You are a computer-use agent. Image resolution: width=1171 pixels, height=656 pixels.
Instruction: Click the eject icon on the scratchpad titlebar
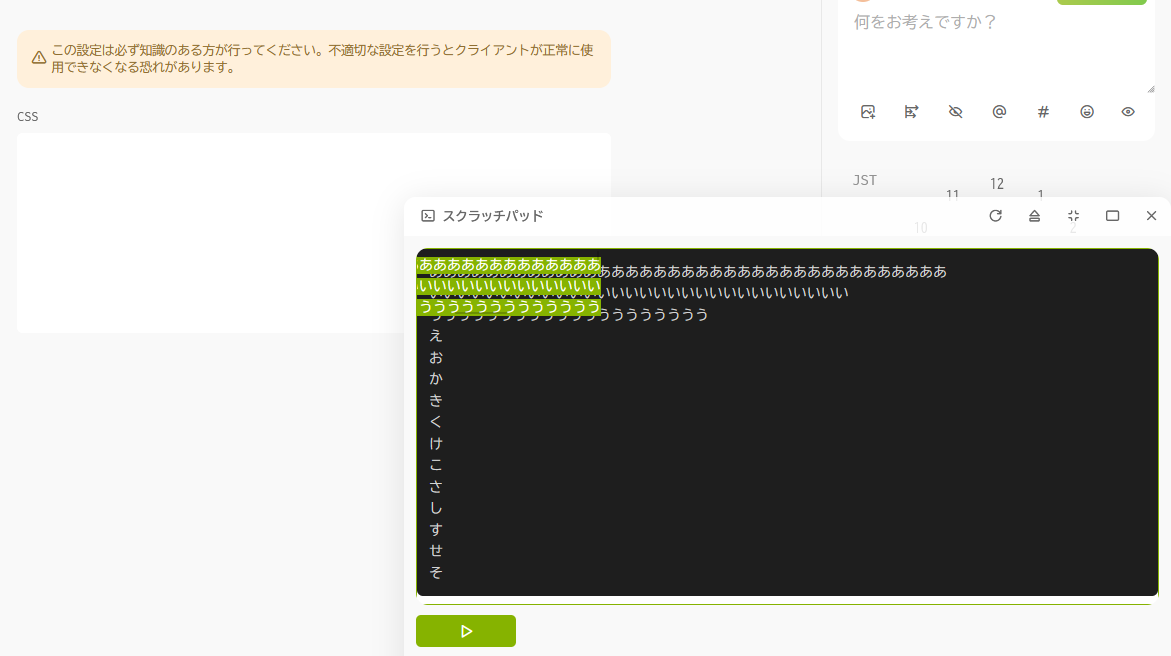pyautogui.click(x=1034, y=215)
